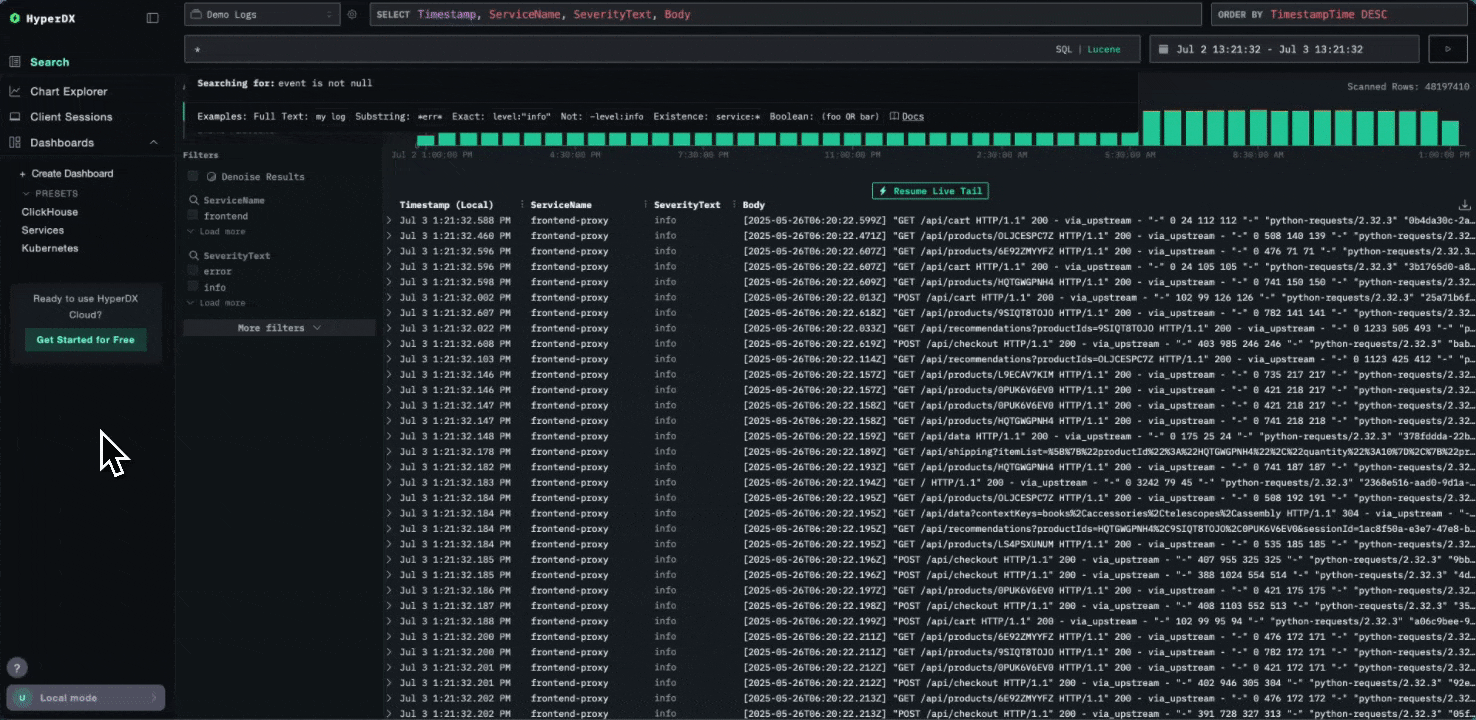Viewport: 1476px width, 720px height.
Task: Go to Chart Explorer in the sidebar
Action: (x=68, y=92)
